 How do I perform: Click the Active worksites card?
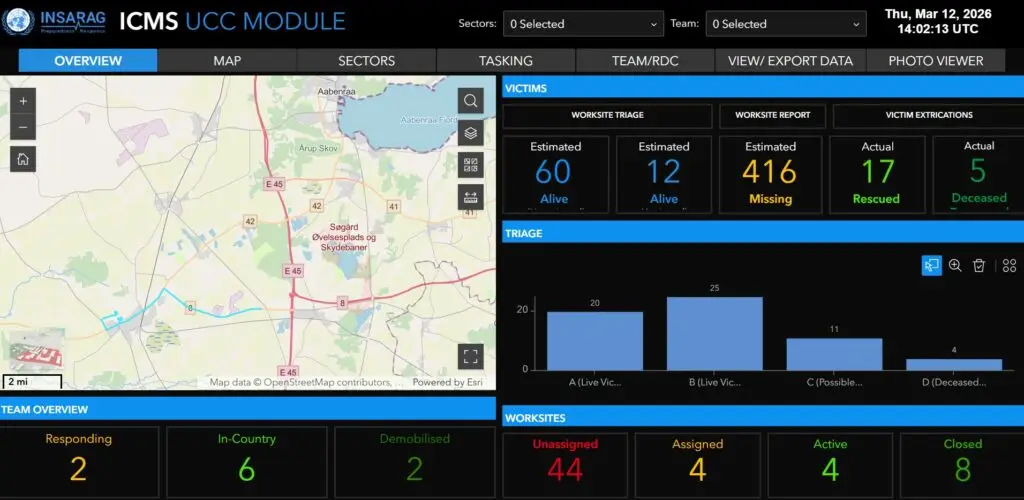(830, 466)
